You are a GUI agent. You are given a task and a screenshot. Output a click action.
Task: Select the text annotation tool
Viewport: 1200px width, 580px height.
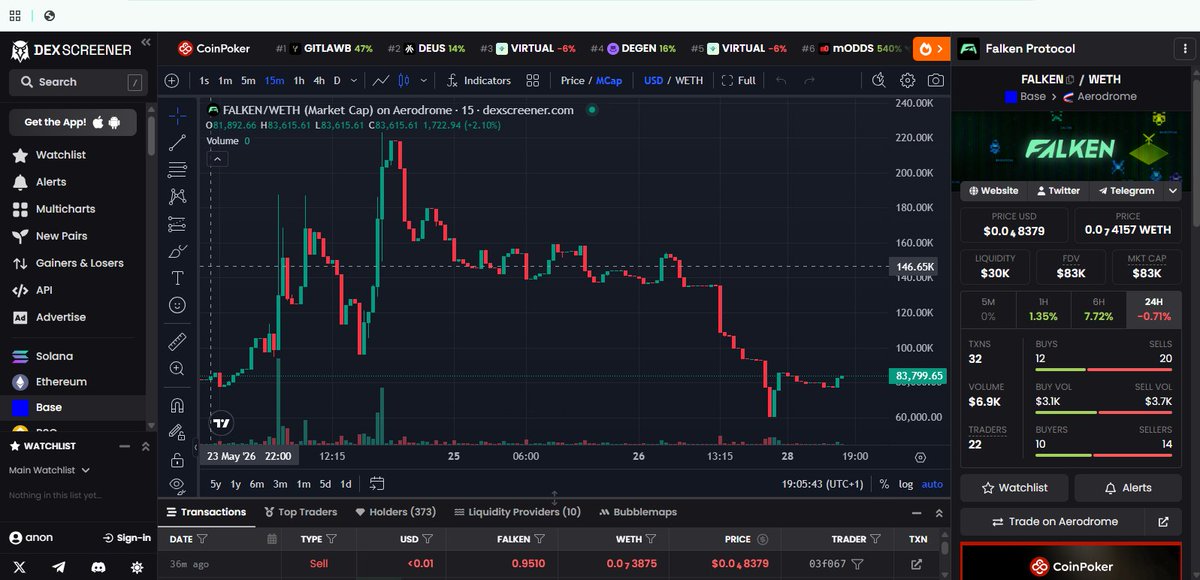point(177,277)
